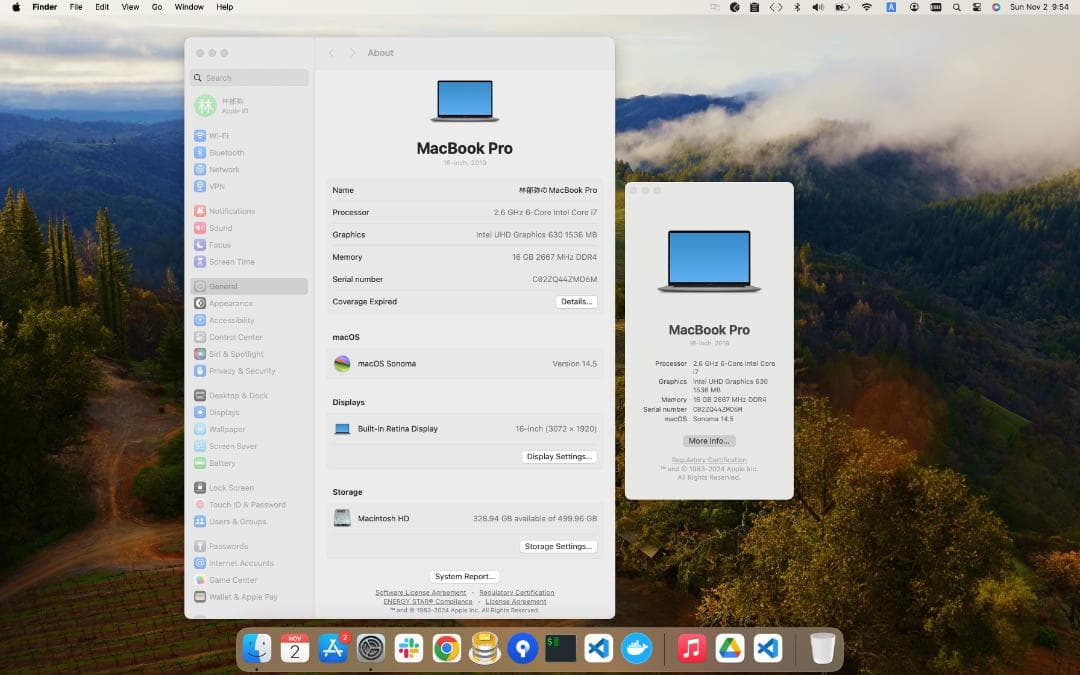Click More Info in the About window
Image resolution: width=1080 pixels, height=675 pixels.
tap(709, 440)
